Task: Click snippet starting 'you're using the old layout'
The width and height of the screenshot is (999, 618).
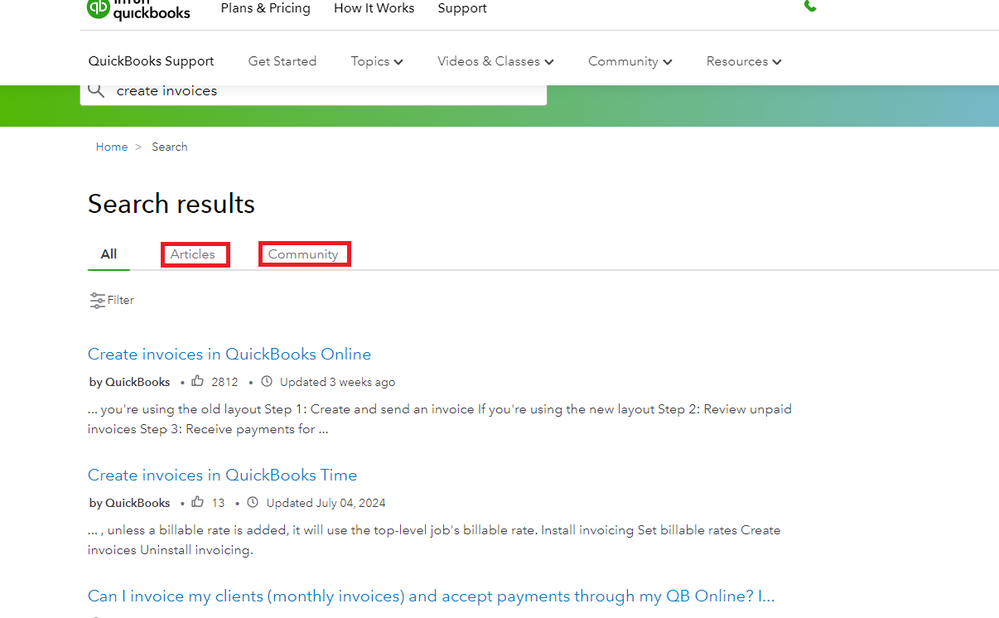Action: [440, 419]
